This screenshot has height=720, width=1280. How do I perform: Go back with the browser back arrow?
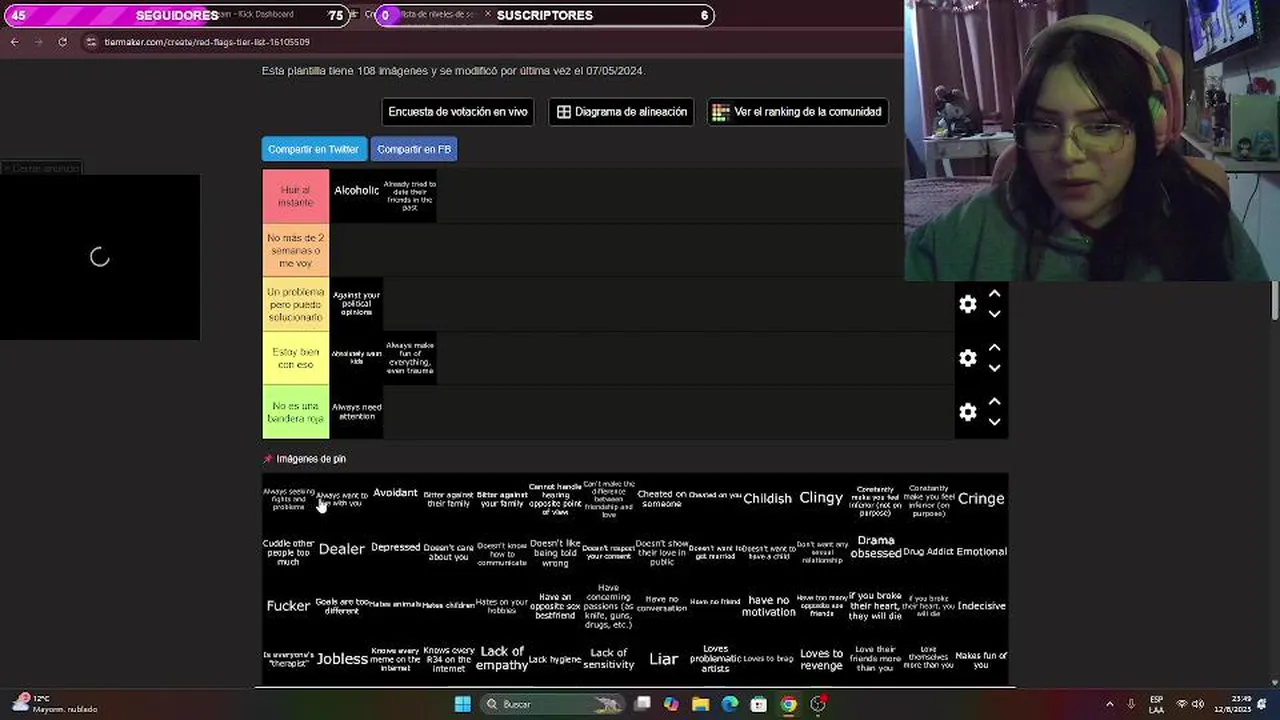pyautogui.click(x=15, y=42)
